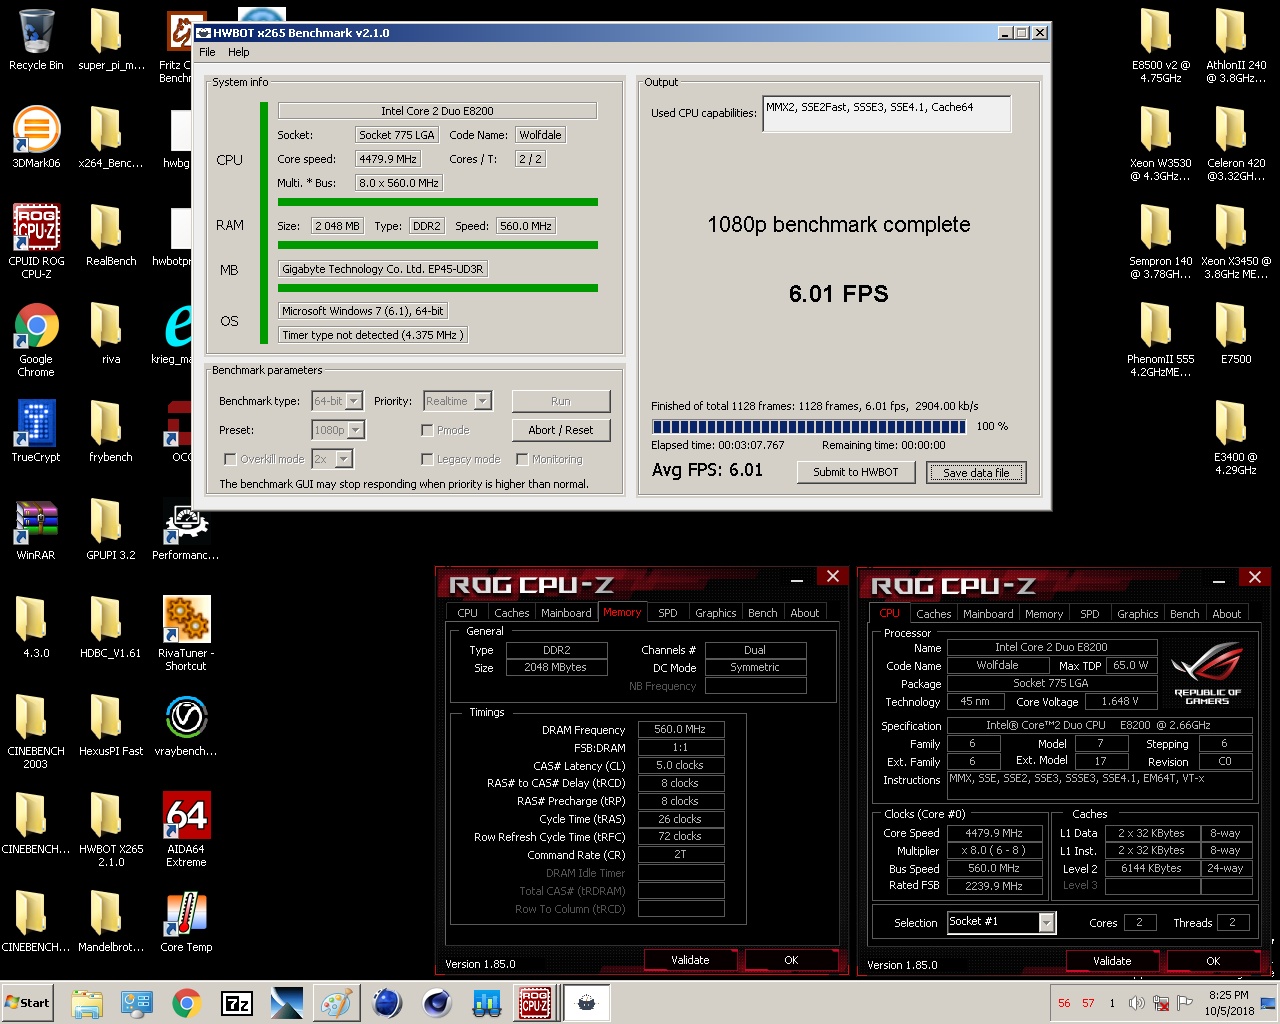Open the CINEBENCH 2003 folder
The image size is (1280, 1024).
point(36,730)
